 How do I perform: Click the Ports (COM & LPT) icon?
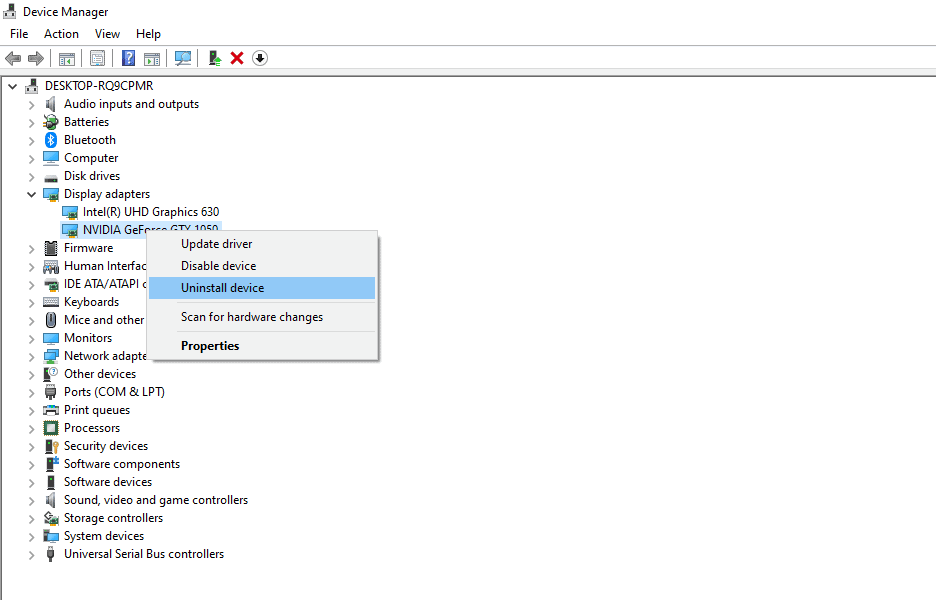[x=51, y=392]
